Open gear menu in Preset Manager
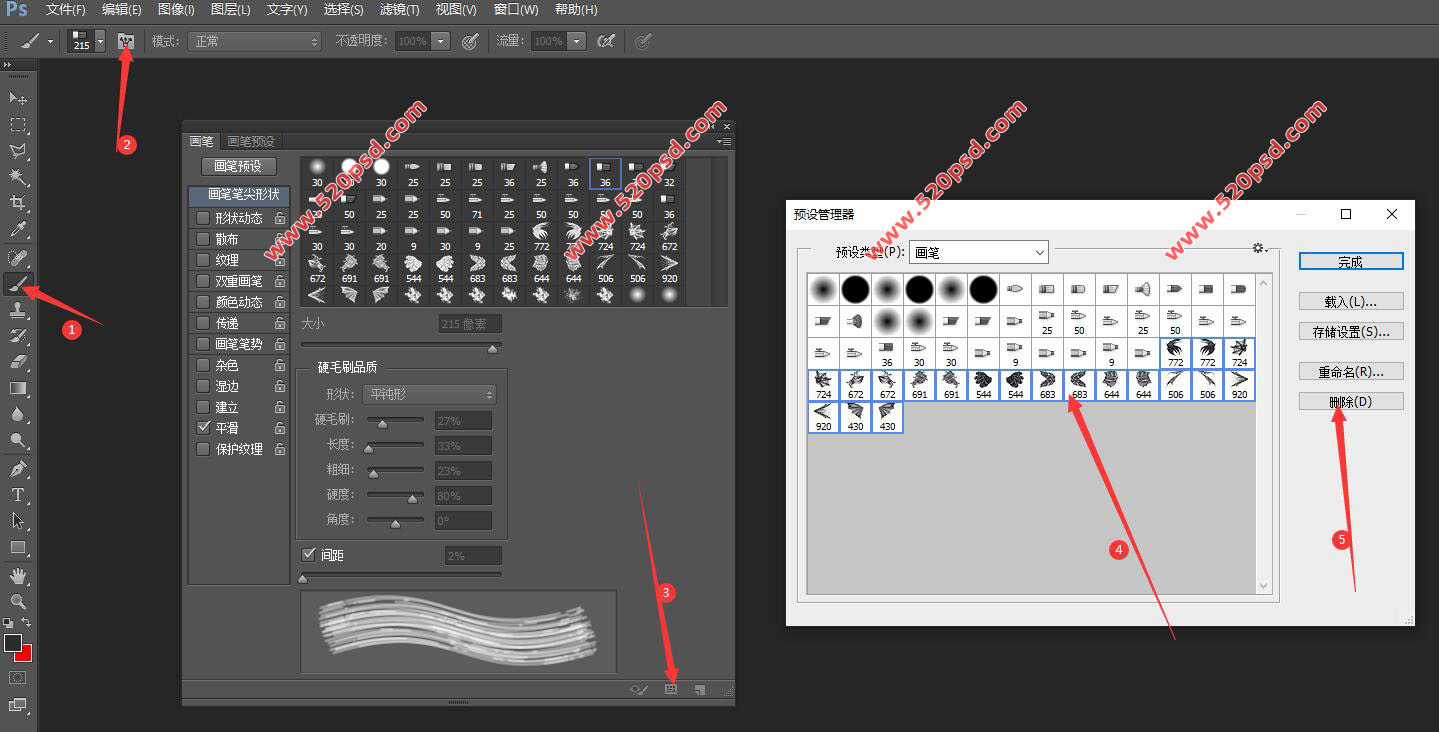The image size is (1439, 732). (1259, 248)
